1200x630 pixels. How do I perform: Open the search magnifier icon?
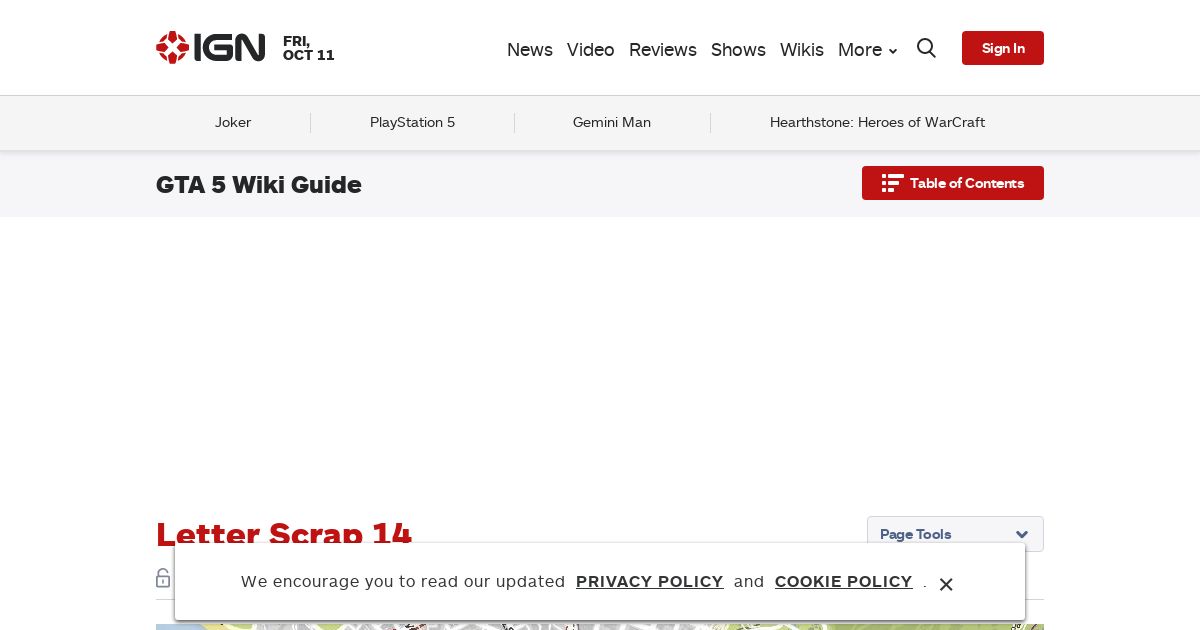(x=926, y=48)
